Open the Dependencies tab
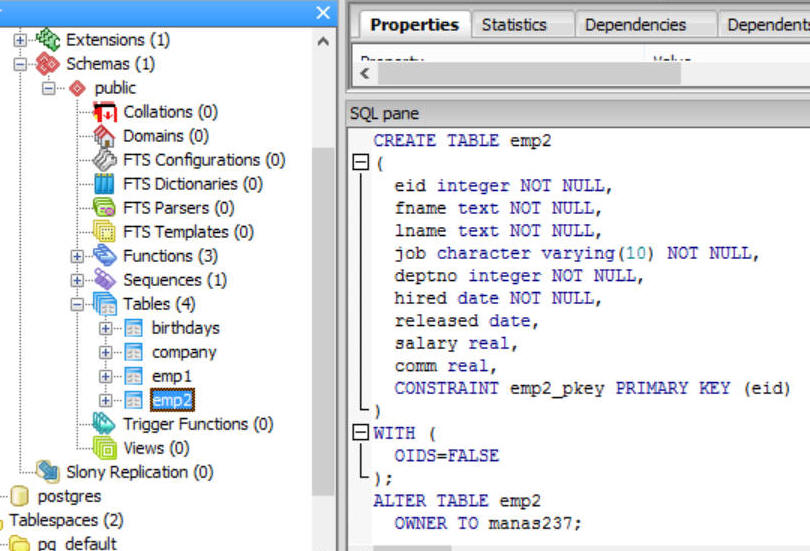 coord(635,25)
